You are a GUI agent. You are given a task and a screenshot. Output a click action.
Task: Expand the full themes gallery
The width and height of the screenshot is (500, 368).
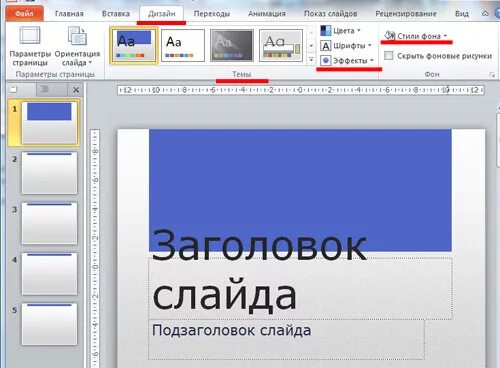pos(311,59)
